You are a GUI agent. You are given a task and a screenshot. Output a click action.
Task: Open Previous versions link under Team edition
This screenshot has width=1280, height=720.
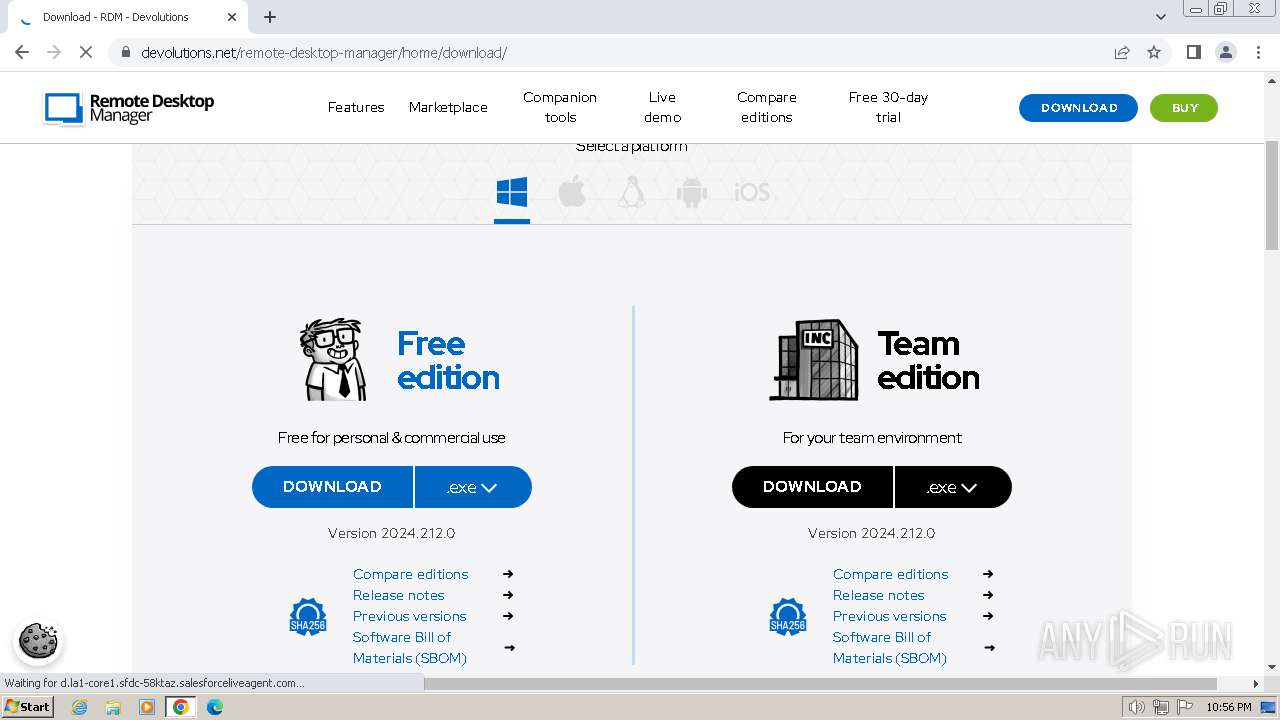pyautogui.click(x=889, y=616)
